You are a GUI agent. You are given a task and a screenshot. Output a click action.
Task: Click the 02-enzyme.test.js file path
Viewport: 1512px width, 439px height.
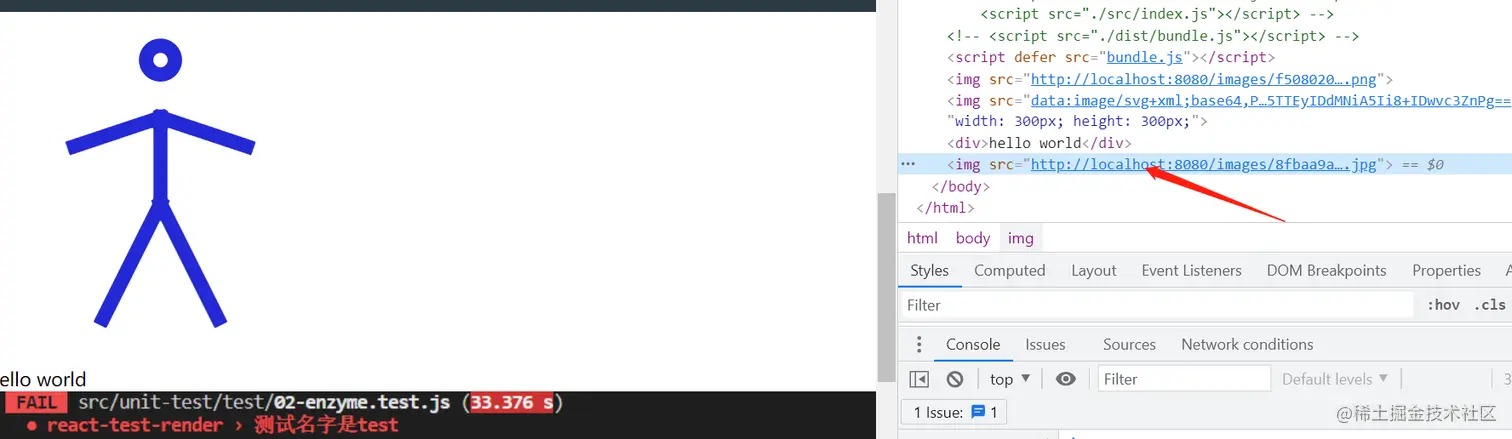(264, 403)
